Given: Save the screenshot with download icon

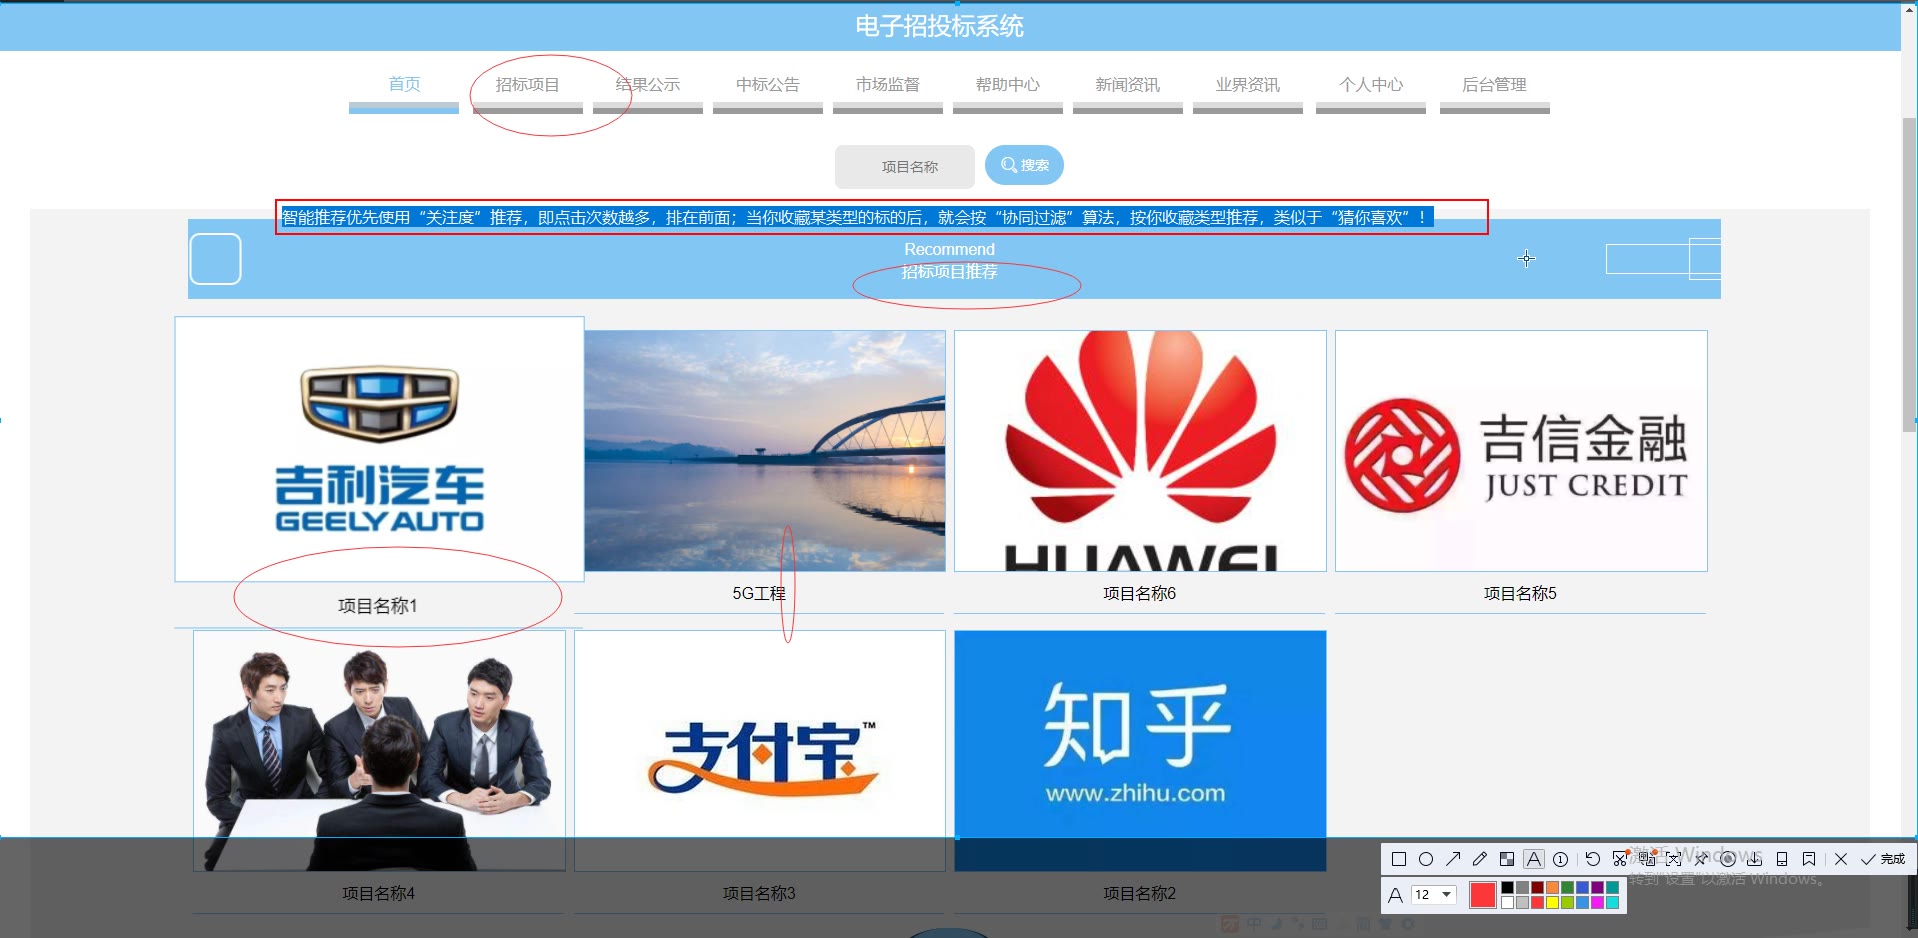Looking at the screenshot, I should click(1755, 859).
